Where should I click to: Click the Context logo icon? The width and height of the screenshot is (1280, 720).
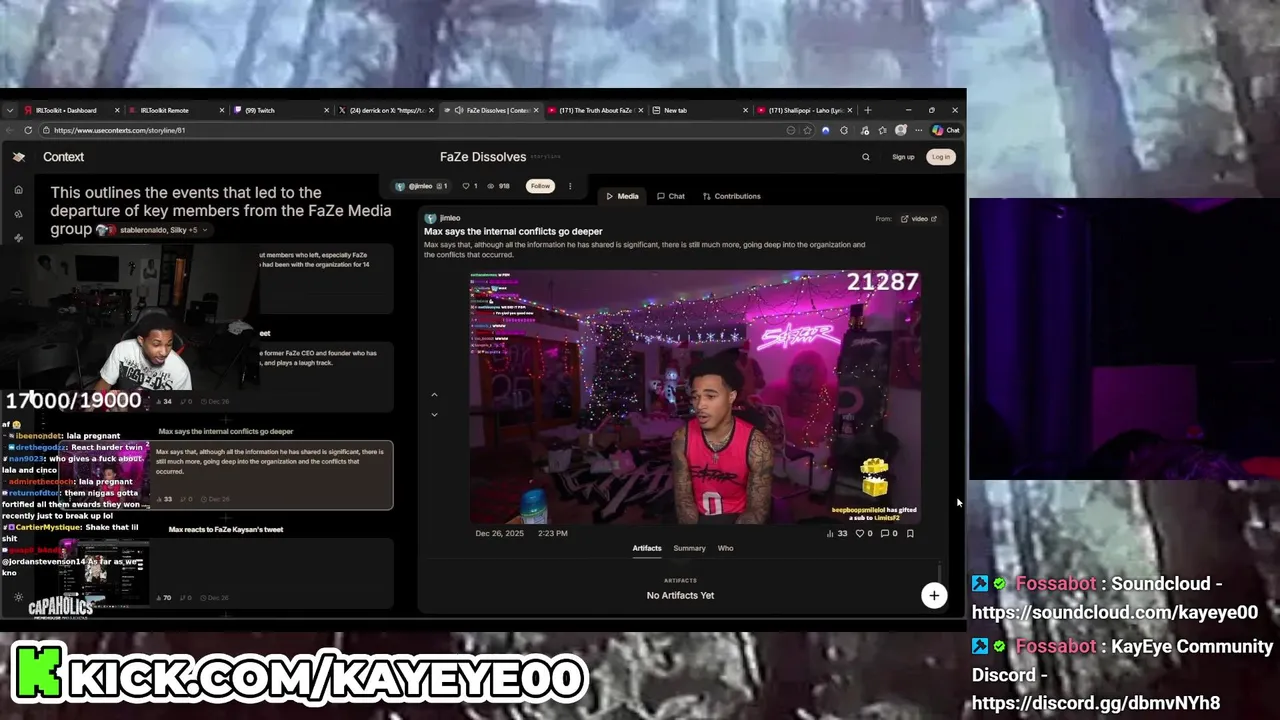(x=18, y=157)
